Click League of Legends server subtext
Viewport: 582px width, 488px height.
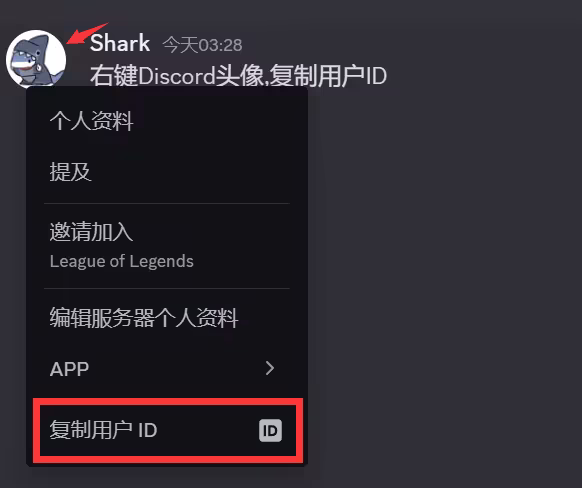click(x=122, y=261)
